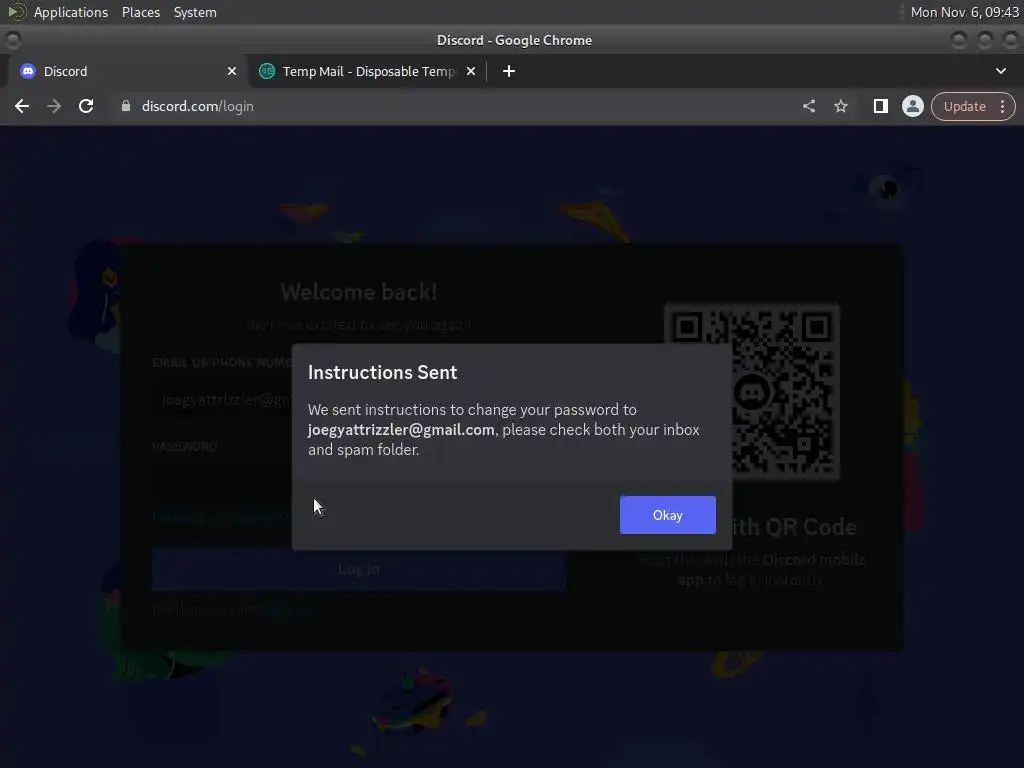Open Chrome's three-dot menu
Screen dimensions: 1024x768
coord(1002,106)
